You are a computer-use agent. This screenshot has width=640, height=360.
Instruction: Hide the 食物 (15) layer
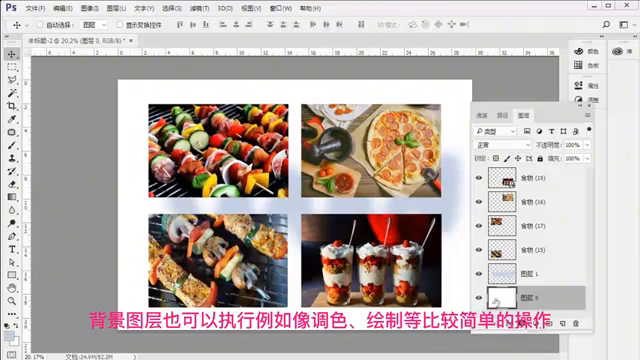tap(479, 250)
